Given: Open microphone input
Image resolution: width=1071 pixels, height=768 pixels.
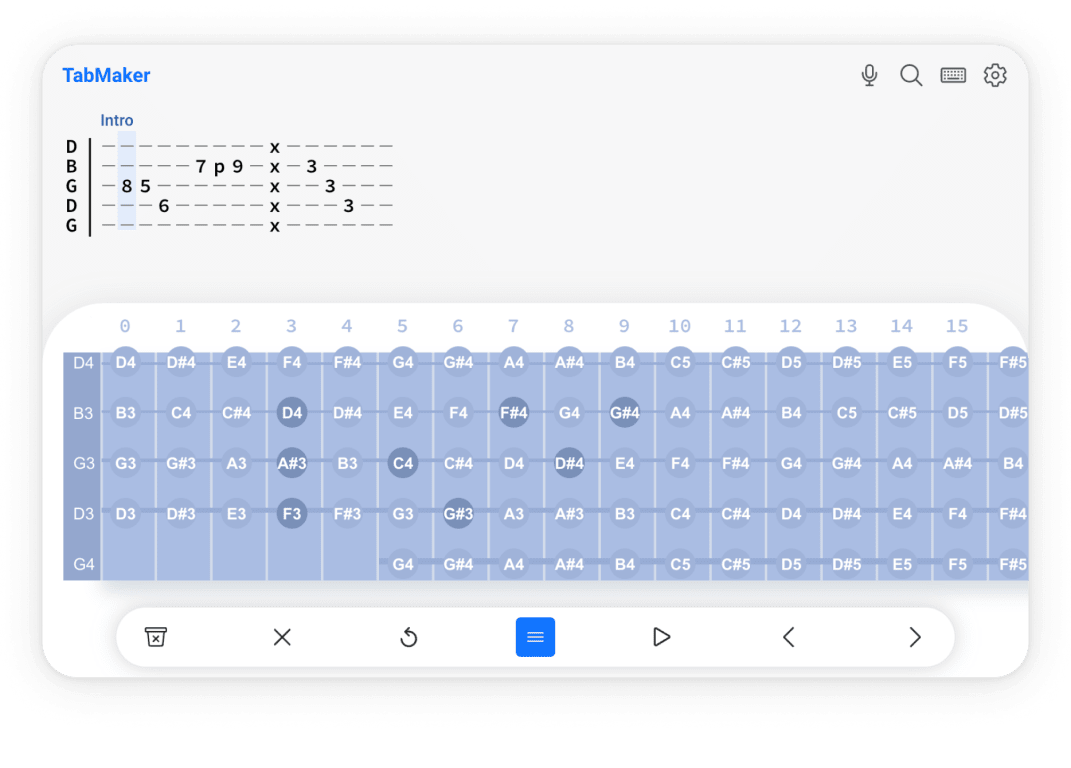Looking at the screenshot, I should (869, 75).
